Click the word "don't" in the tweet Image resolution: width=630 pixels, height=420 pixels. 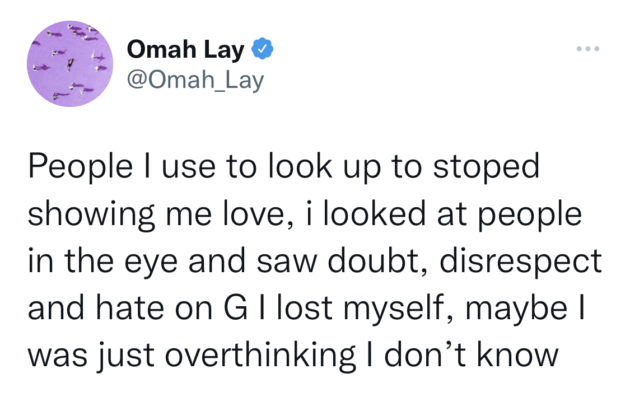point(425,355)
